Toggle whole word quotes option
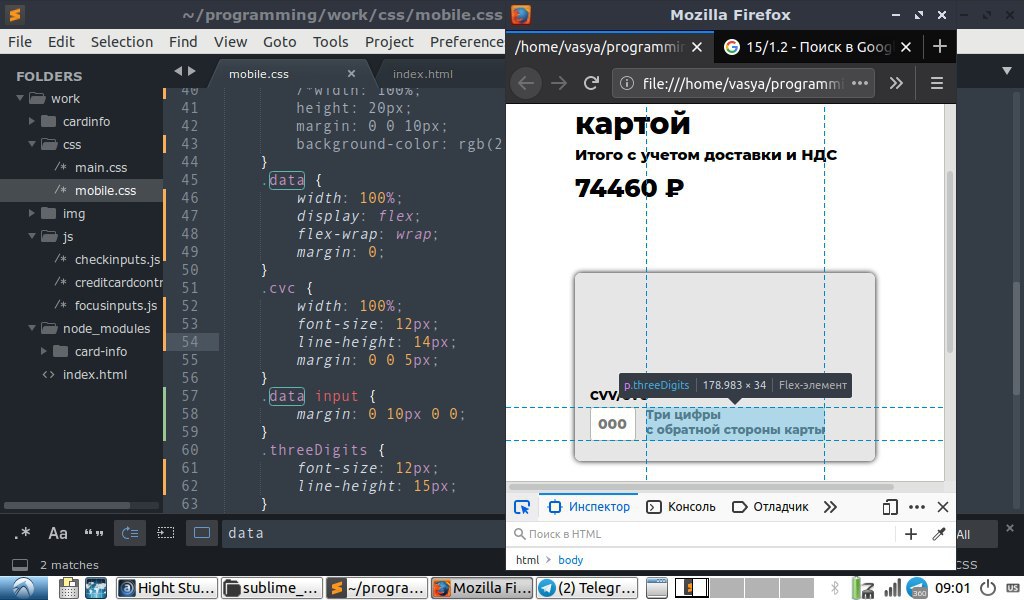The width and height of the screenshot is (1024, 600). 93,533
